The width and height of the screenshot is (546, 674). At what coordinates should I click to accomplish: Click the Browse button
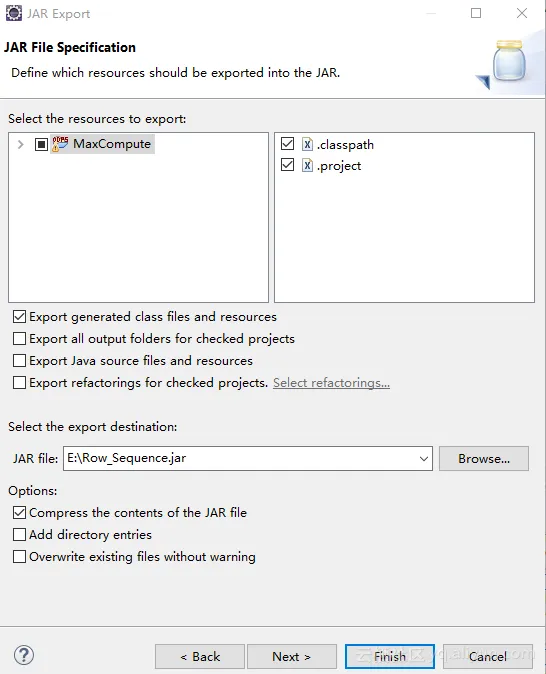tap(484, 459)
